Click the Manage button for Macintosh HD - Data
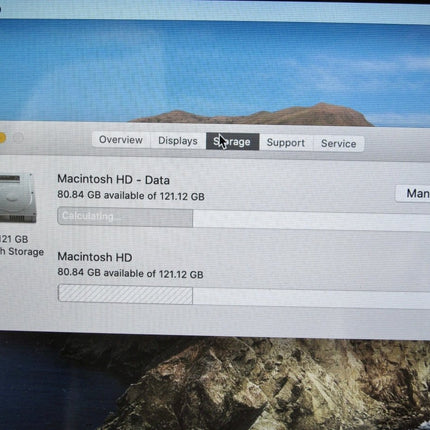Image resolution: width=430 pixels, height=430 pixels. pos(413,194)
